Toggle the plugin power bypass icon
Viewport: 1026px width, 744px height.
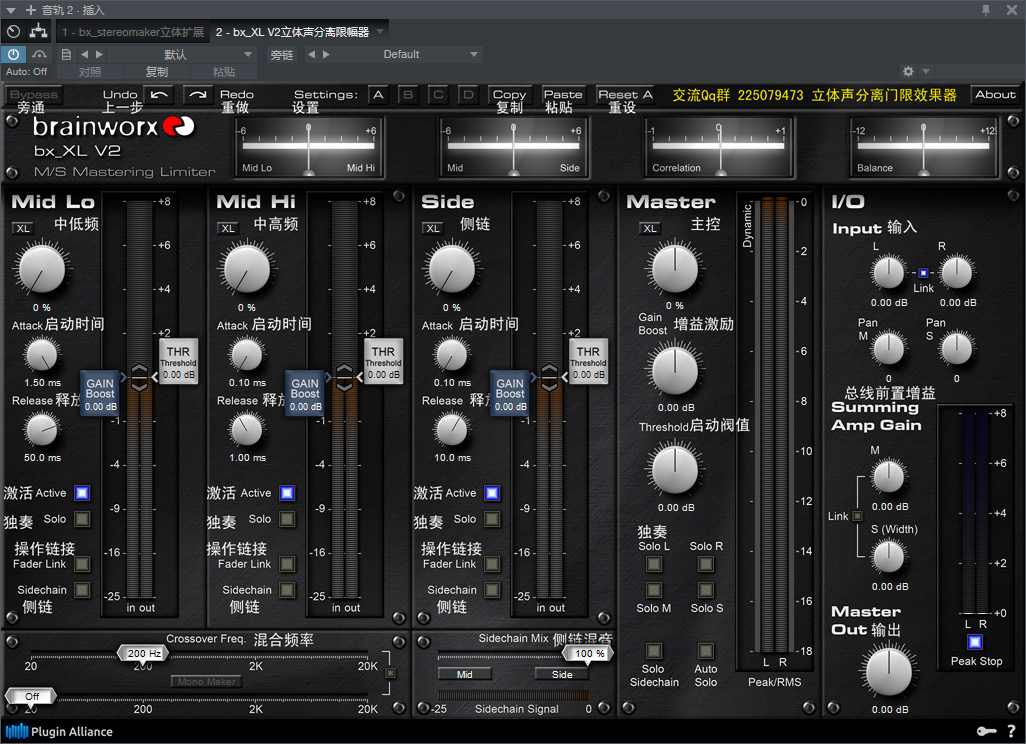(13, 54)
